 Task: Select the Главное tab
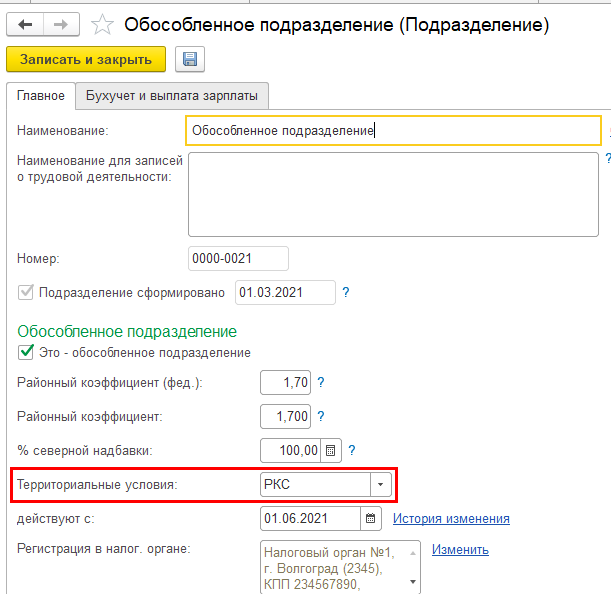[x=41, y=96]
